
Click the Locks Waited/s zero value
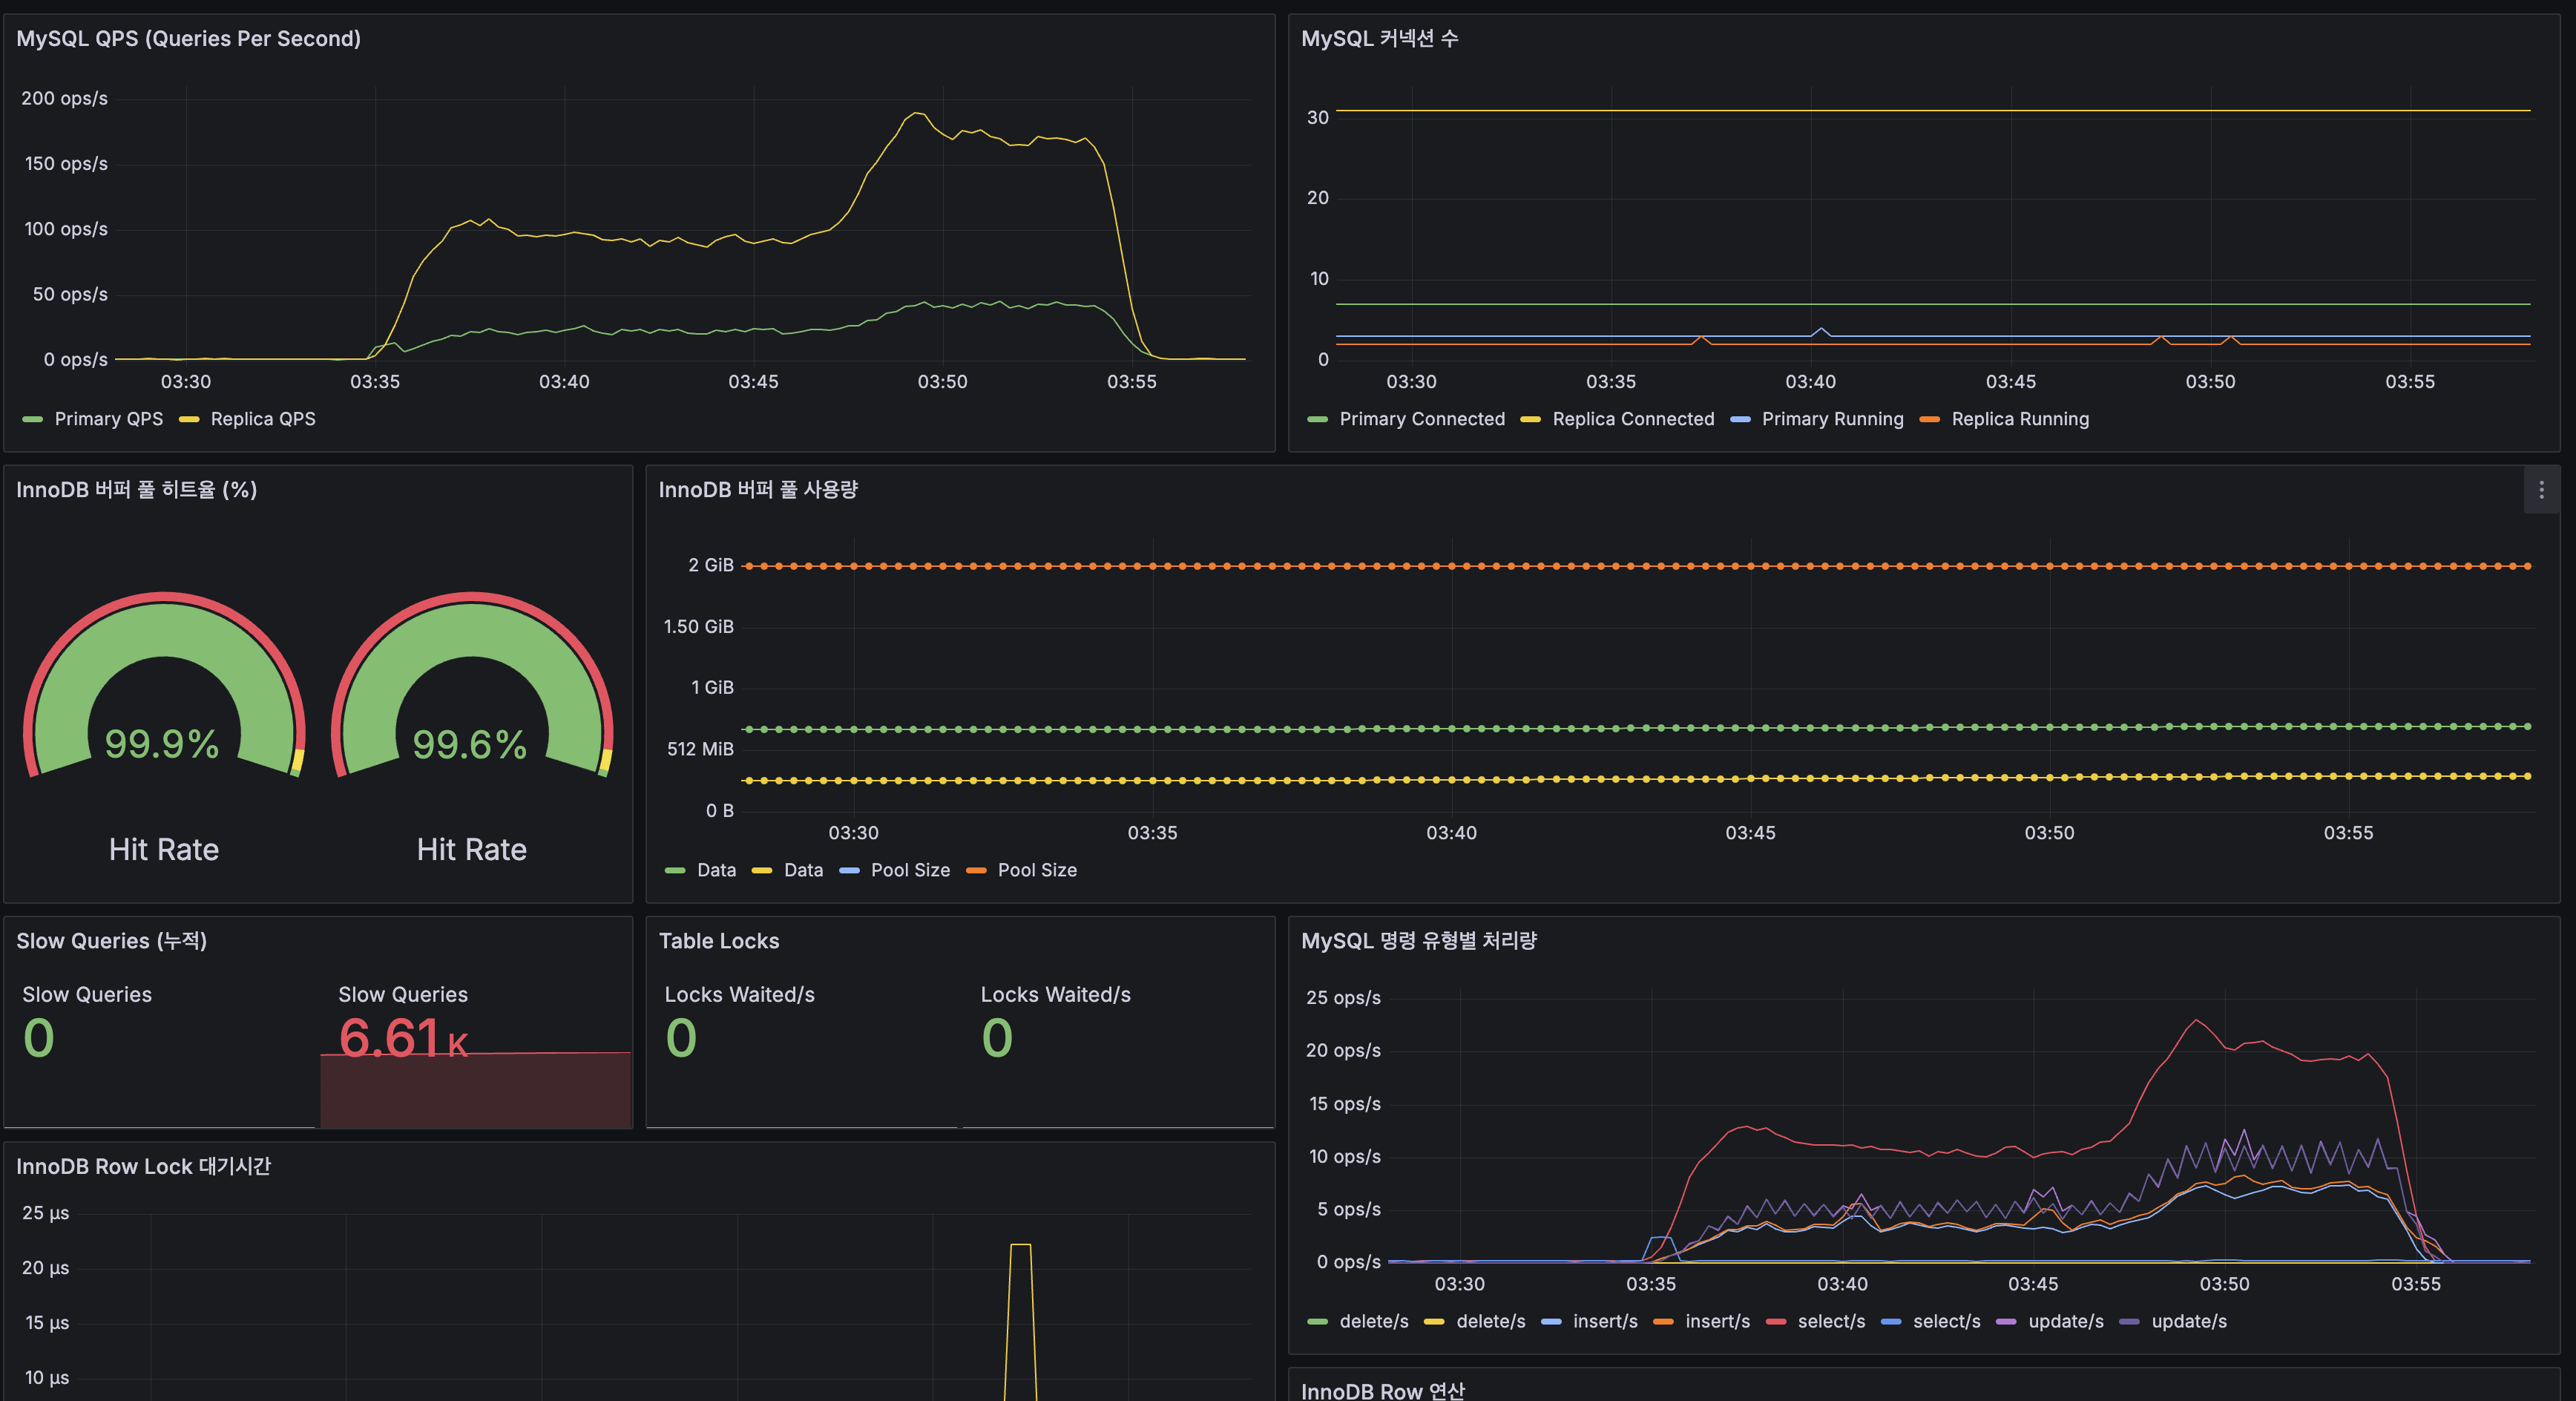click(681, 1038)
